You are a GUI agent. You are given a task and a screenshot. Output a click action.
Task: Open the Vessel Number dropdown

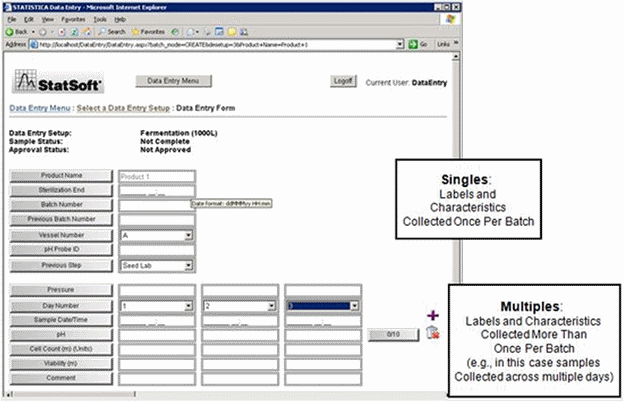pos(188,236)
